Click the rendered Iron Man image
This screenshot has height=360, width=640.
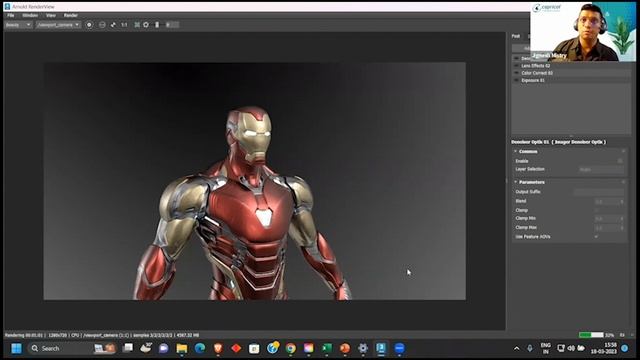(x=255, y=181)
